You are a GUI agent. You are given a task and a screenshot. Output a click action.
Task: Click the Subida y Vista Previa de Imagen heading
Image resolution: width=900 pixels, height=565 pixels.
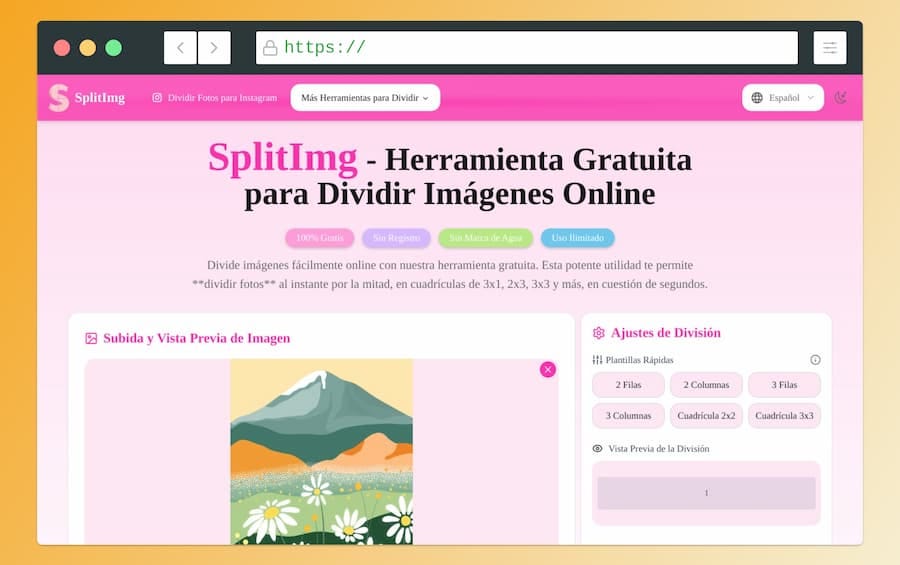click(196, 338)
